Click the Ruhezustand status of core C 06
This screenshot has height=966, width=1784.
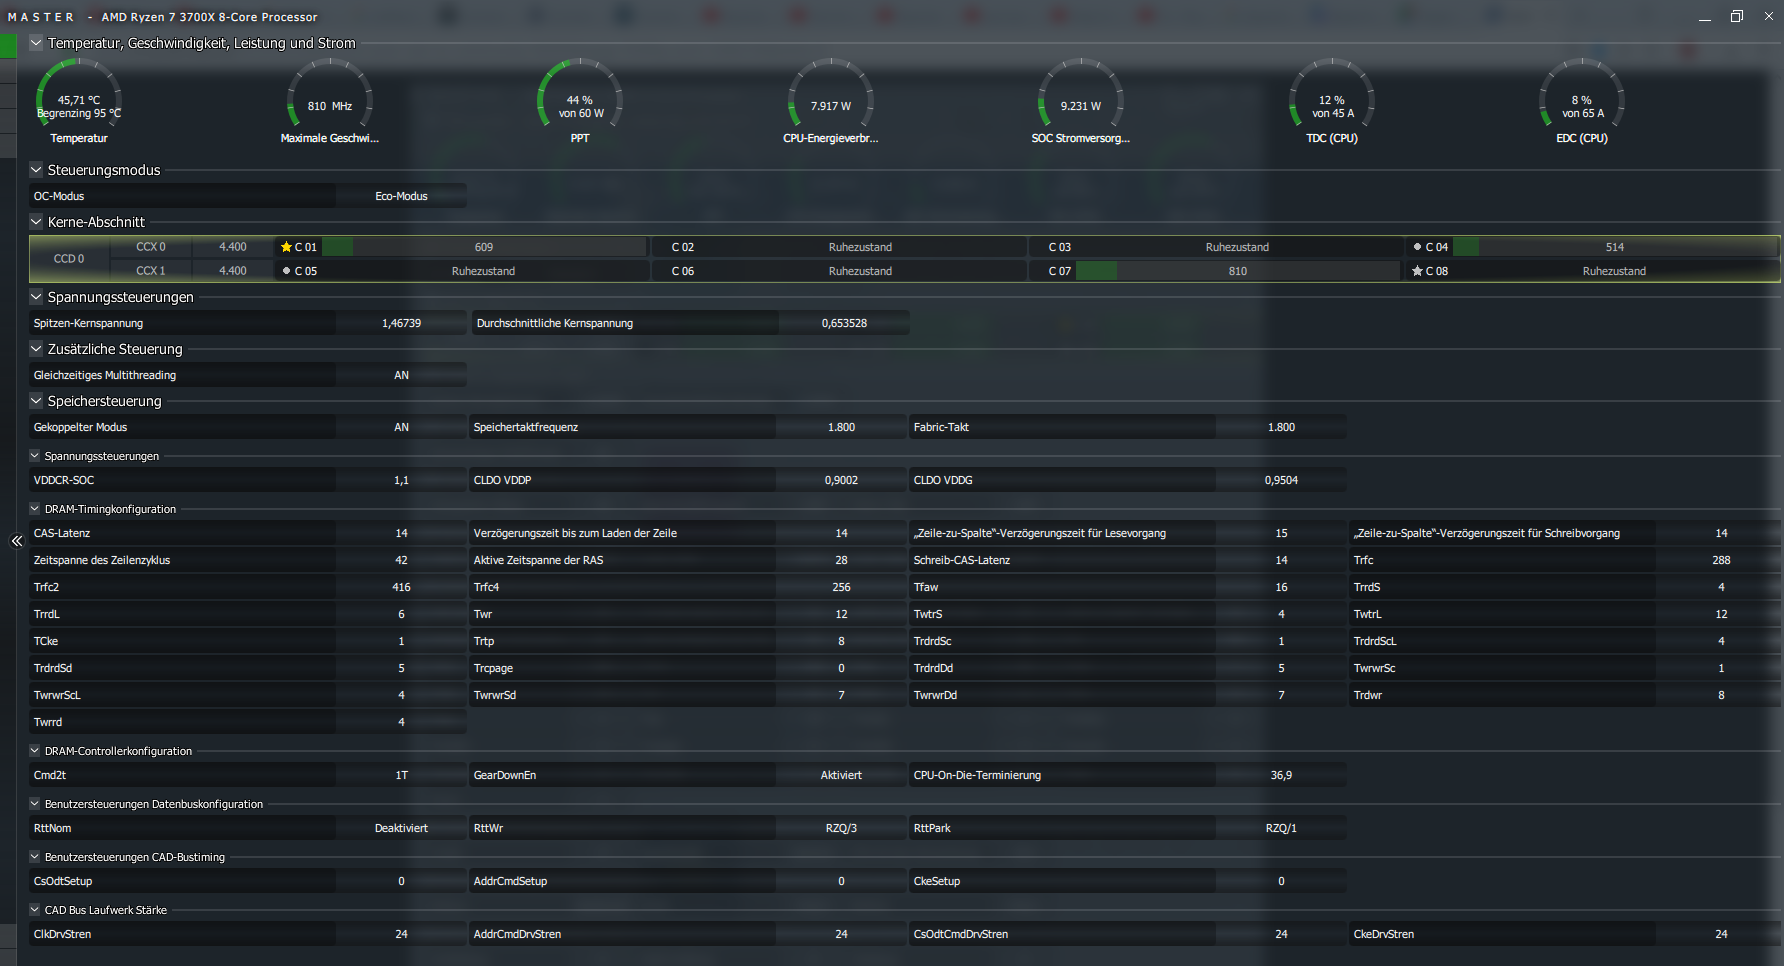860,271
